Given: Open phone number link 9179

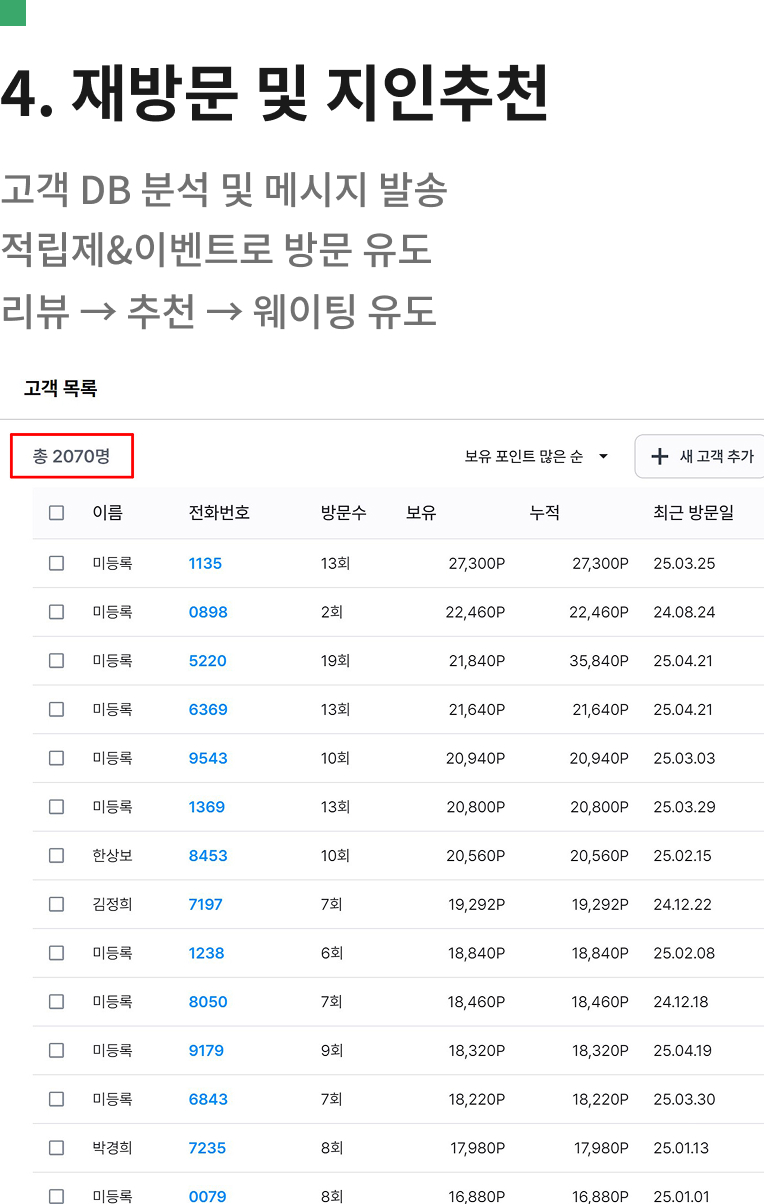Looking at the screenshot, I should pyautogui.click(x=206, y=1051).
